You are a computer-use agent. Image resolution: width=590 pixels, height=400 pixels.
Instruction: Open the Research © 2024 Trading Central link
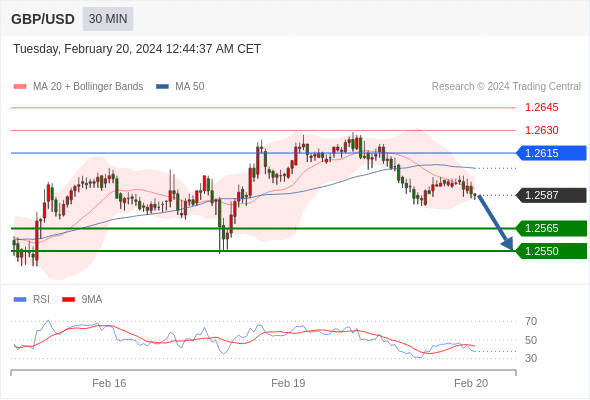[506, 87]
